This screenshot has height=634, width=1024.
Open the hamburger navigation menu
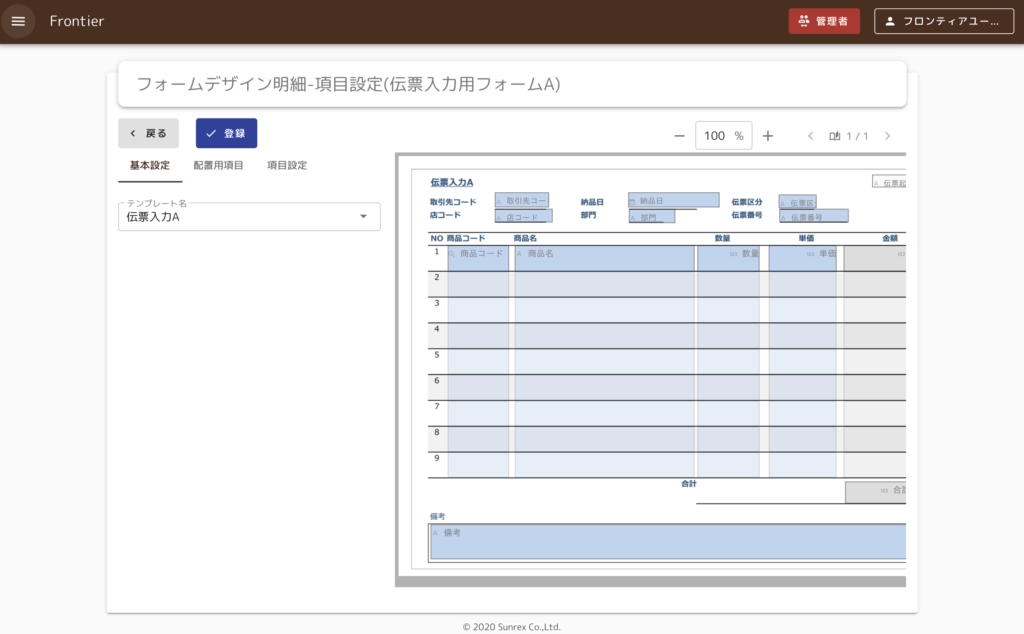(18, 21)
